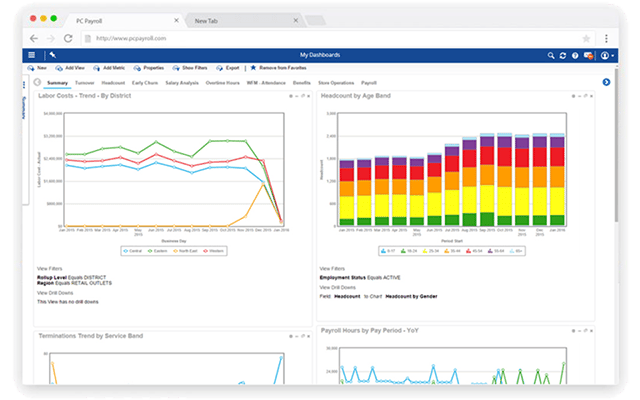Open the hamburger menu in blue header

pos(31,55)
